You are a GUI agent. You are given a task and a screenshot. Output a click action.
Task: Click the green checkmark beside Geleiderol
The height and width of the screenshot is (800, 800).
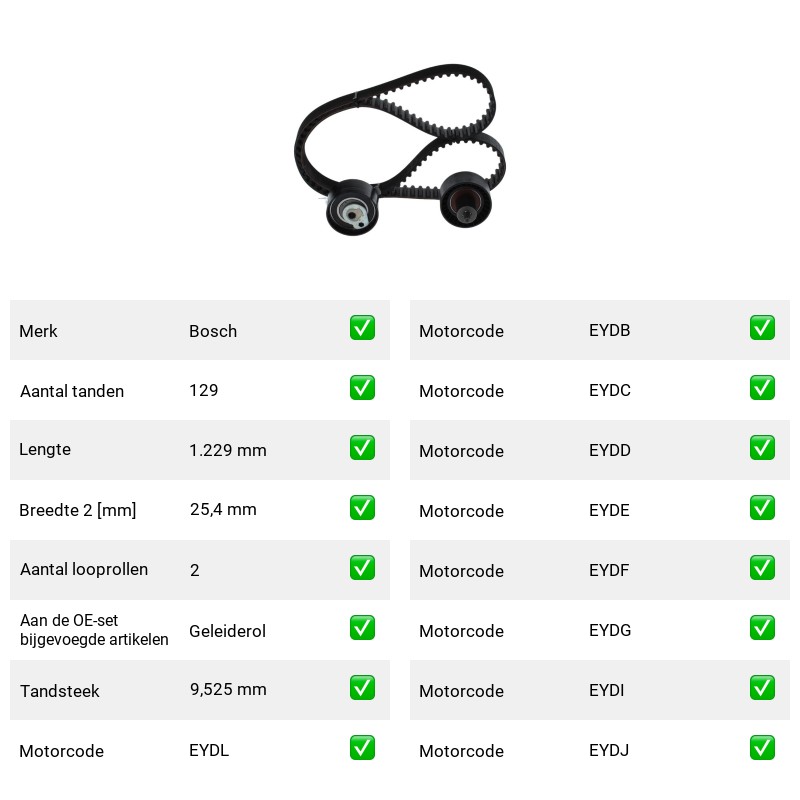[x=362, y=628]
